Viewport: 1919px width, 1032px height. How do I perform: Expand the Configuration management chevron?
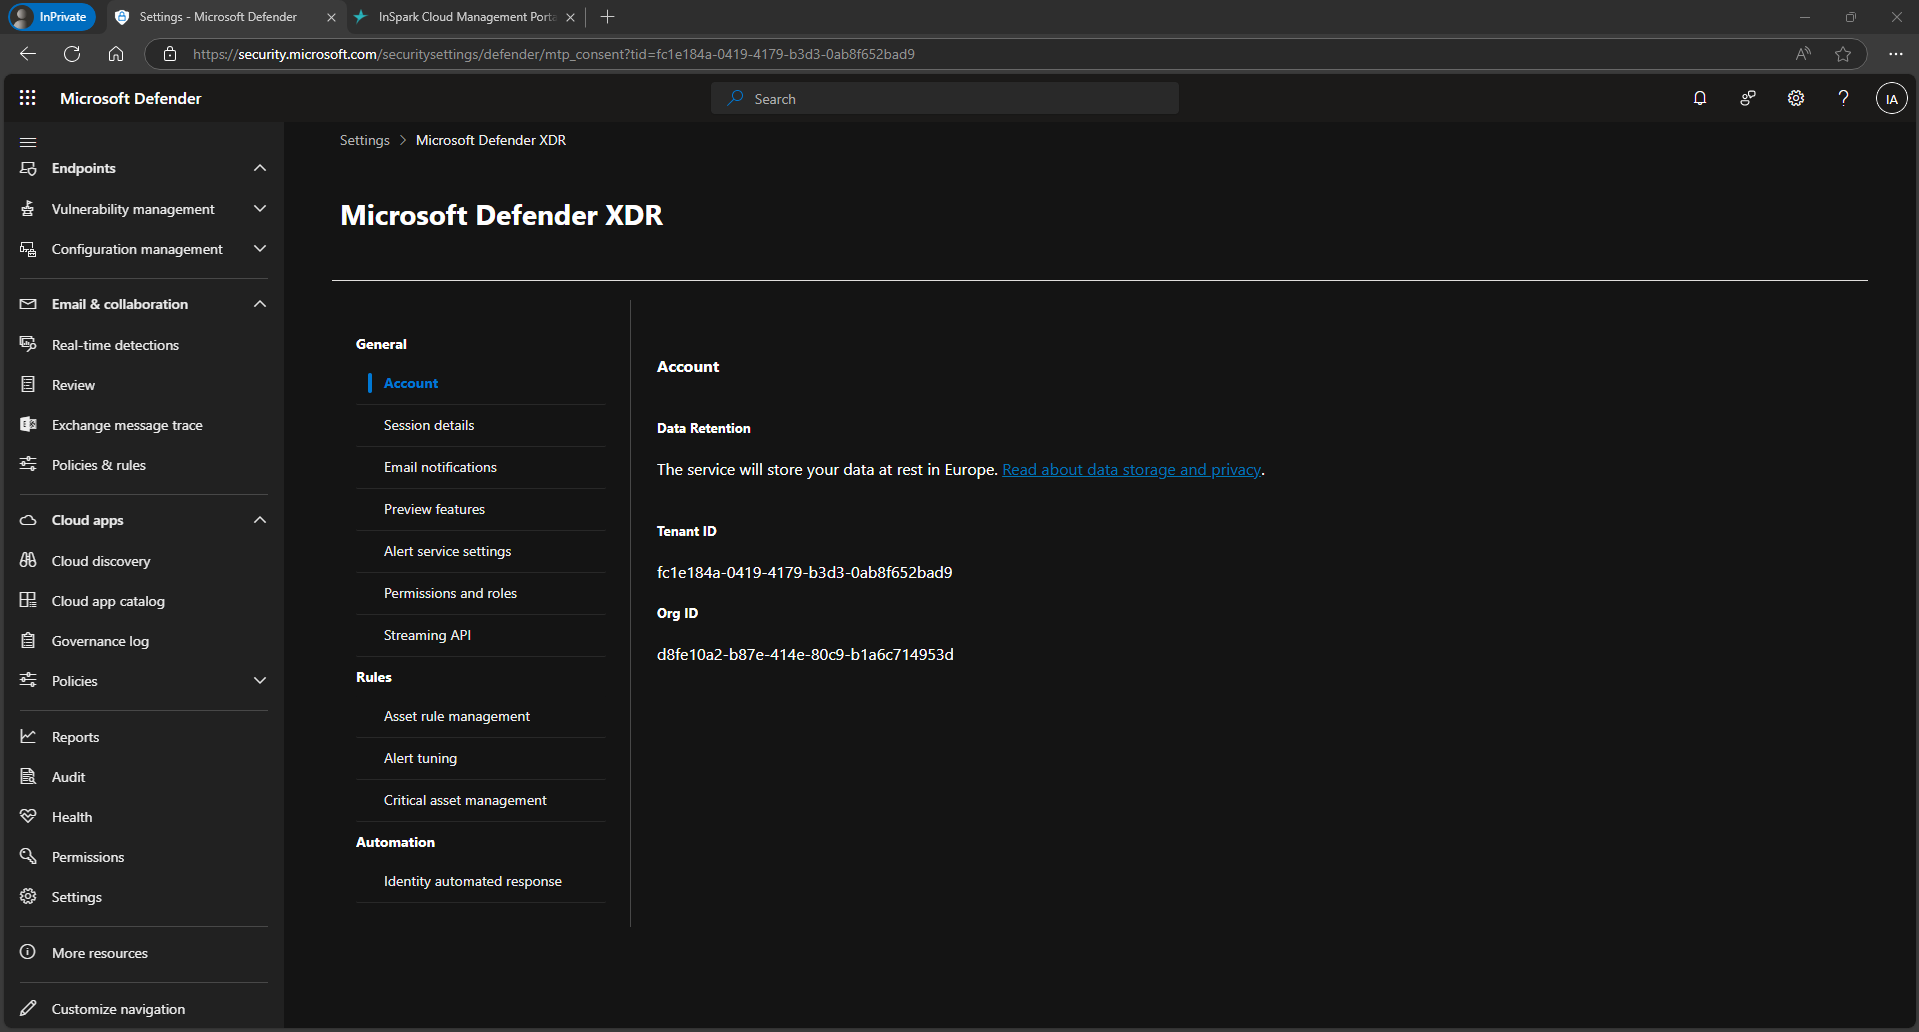[x=260, y=249]
